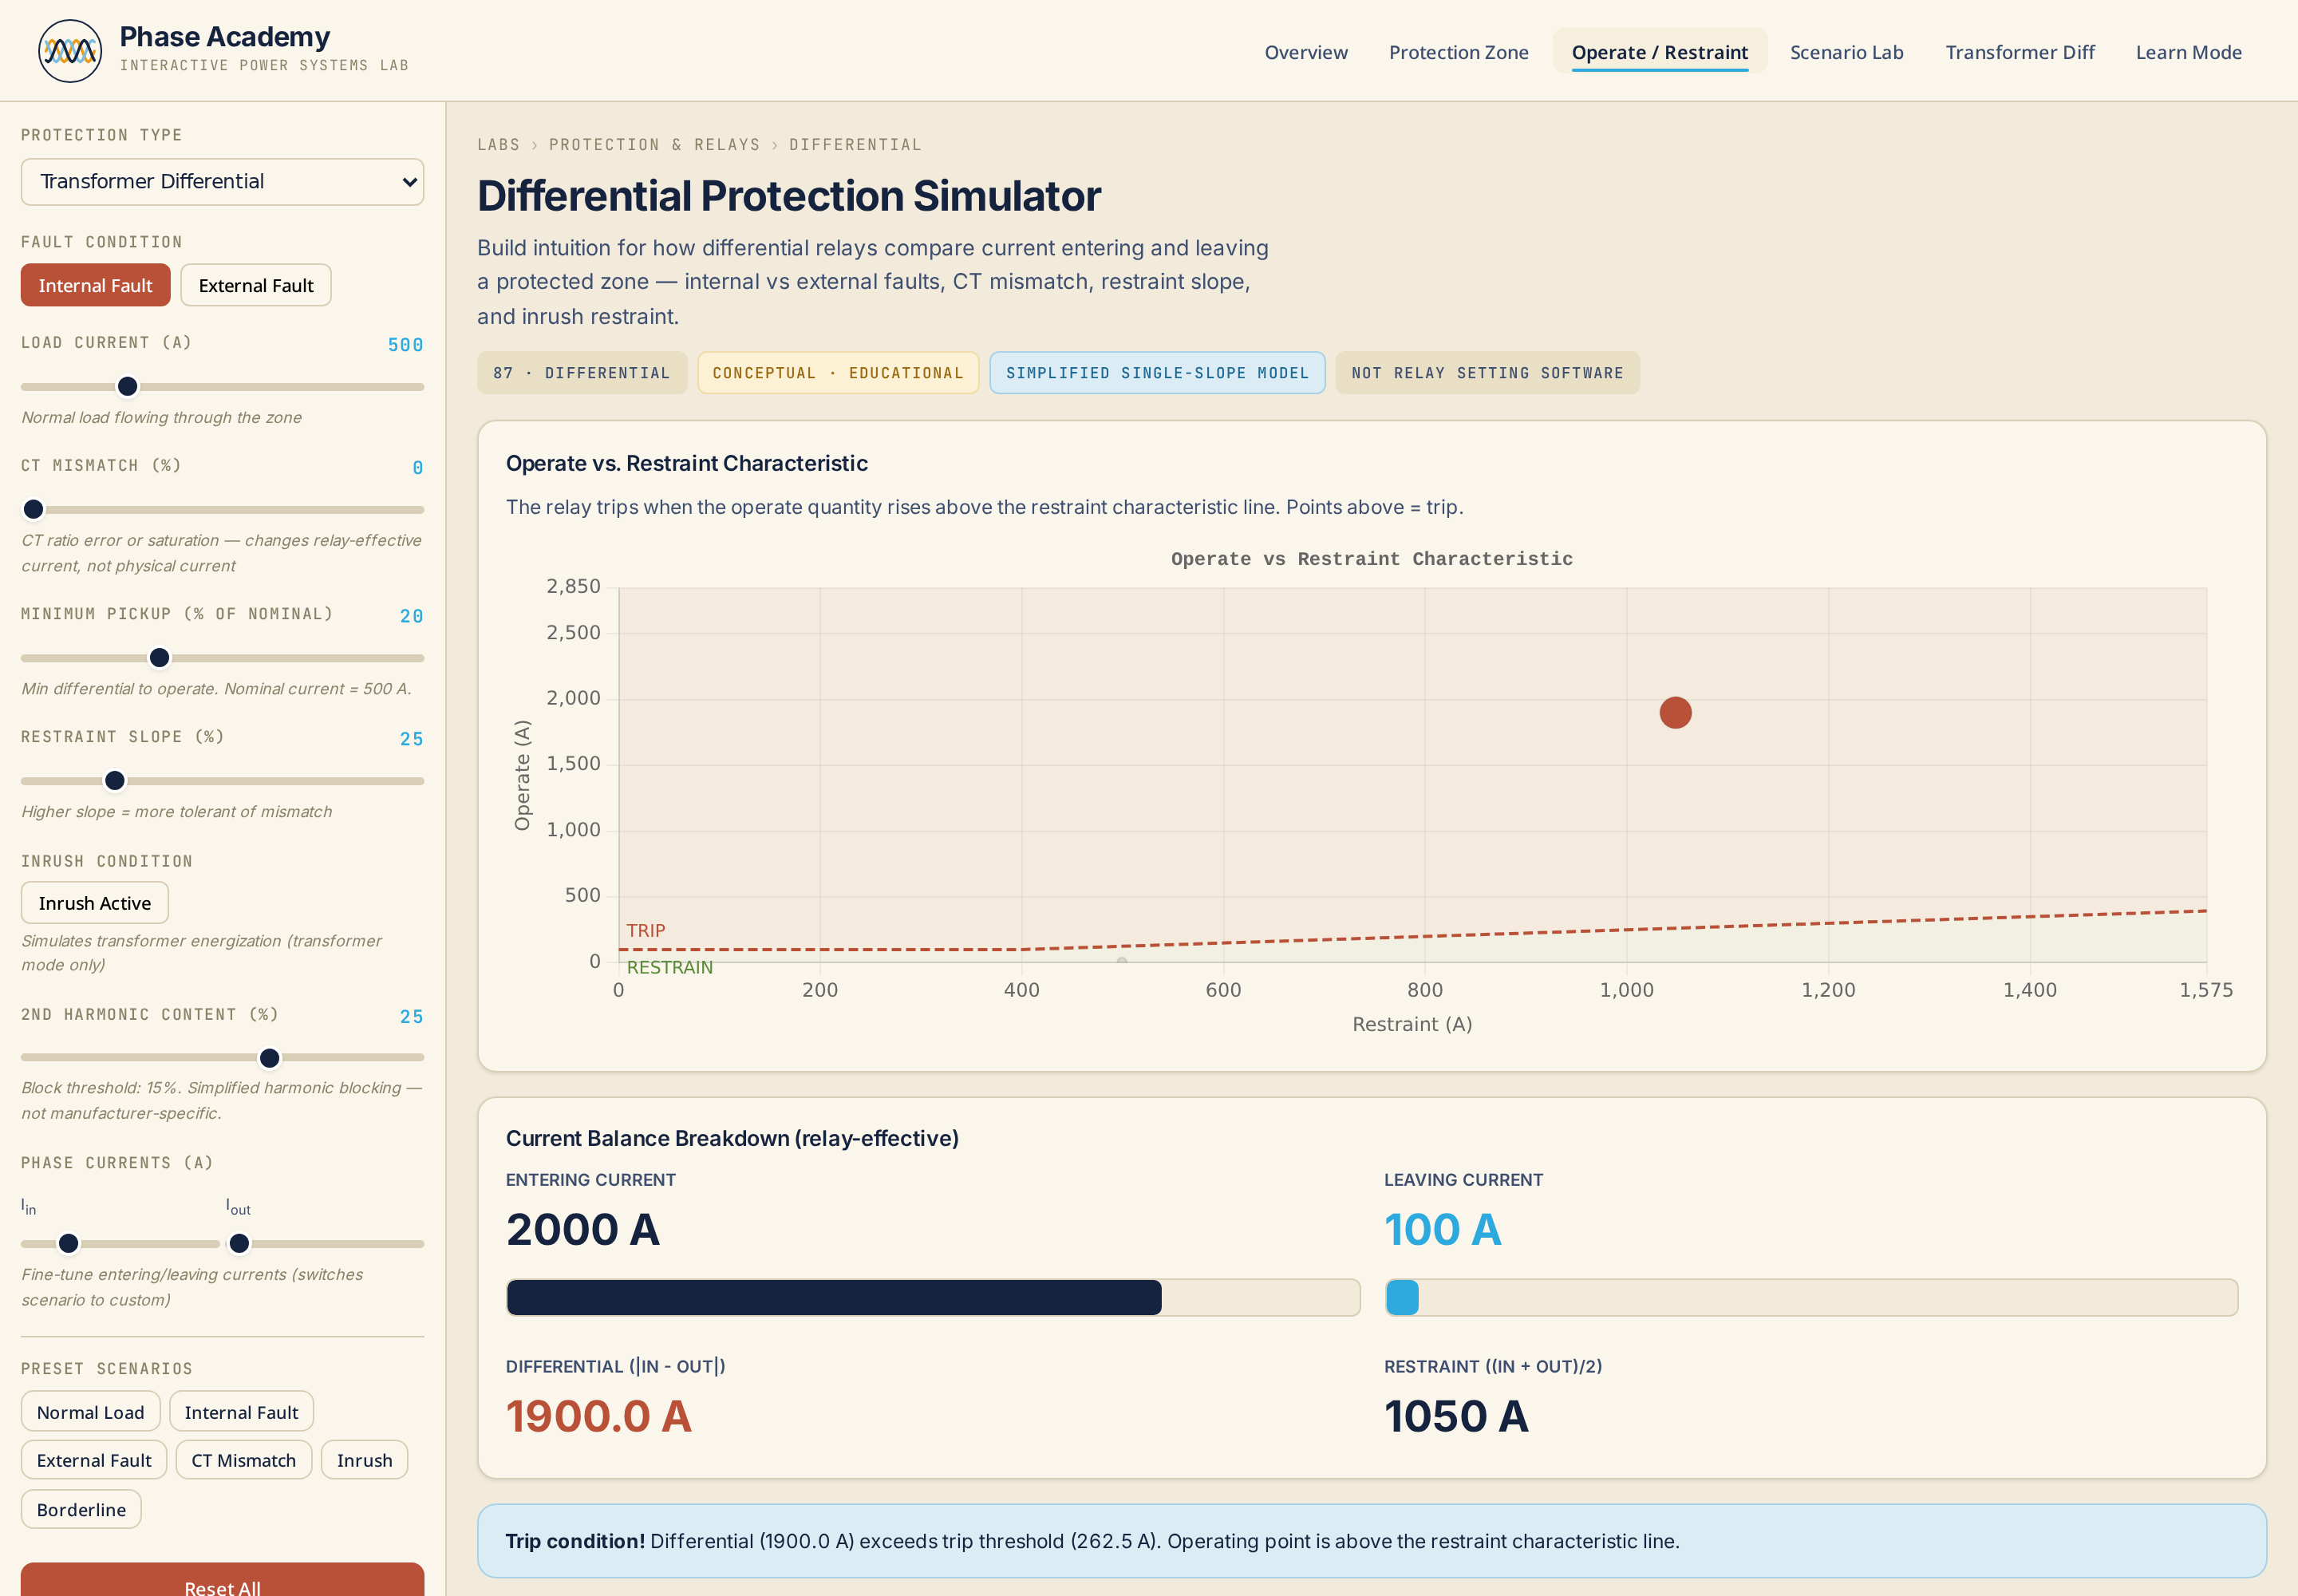This screenshot has height=1596, width=2298.
Task: Click the TRIP label on chart
Action: coord(646,930)
